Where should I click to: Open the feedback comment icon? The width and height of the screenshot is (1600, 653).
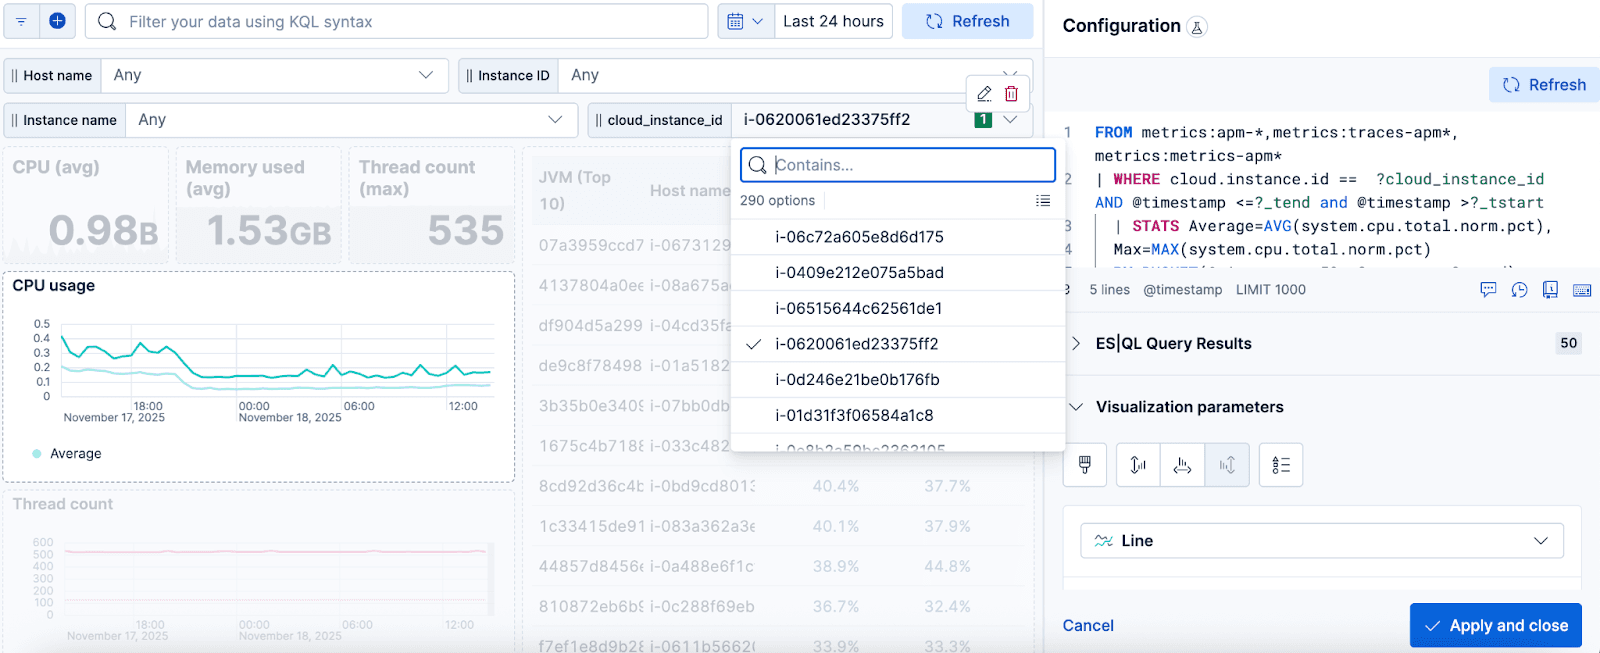(x=1488, y=290)
